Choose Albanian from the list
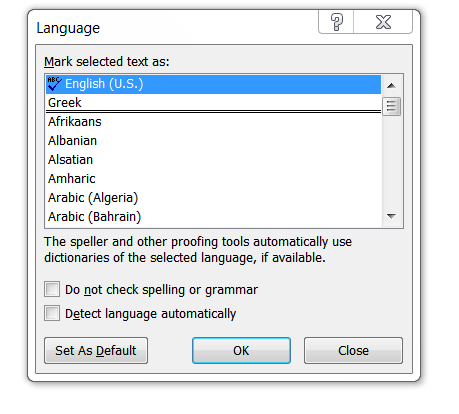Viewport: 459px width, 414px height. 213,141
